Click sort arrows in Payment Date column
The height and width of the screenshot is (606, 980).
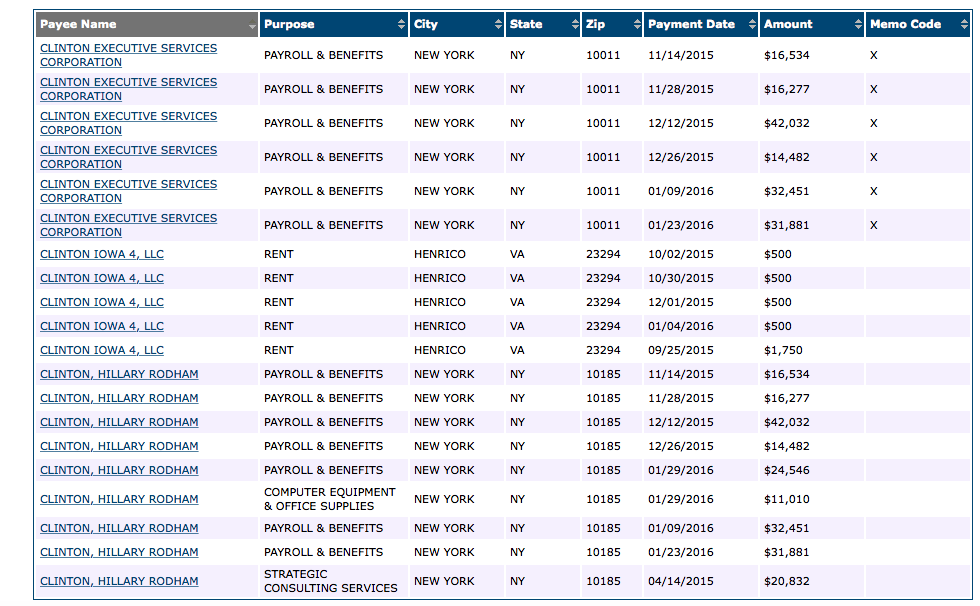[x=752, y=24]
